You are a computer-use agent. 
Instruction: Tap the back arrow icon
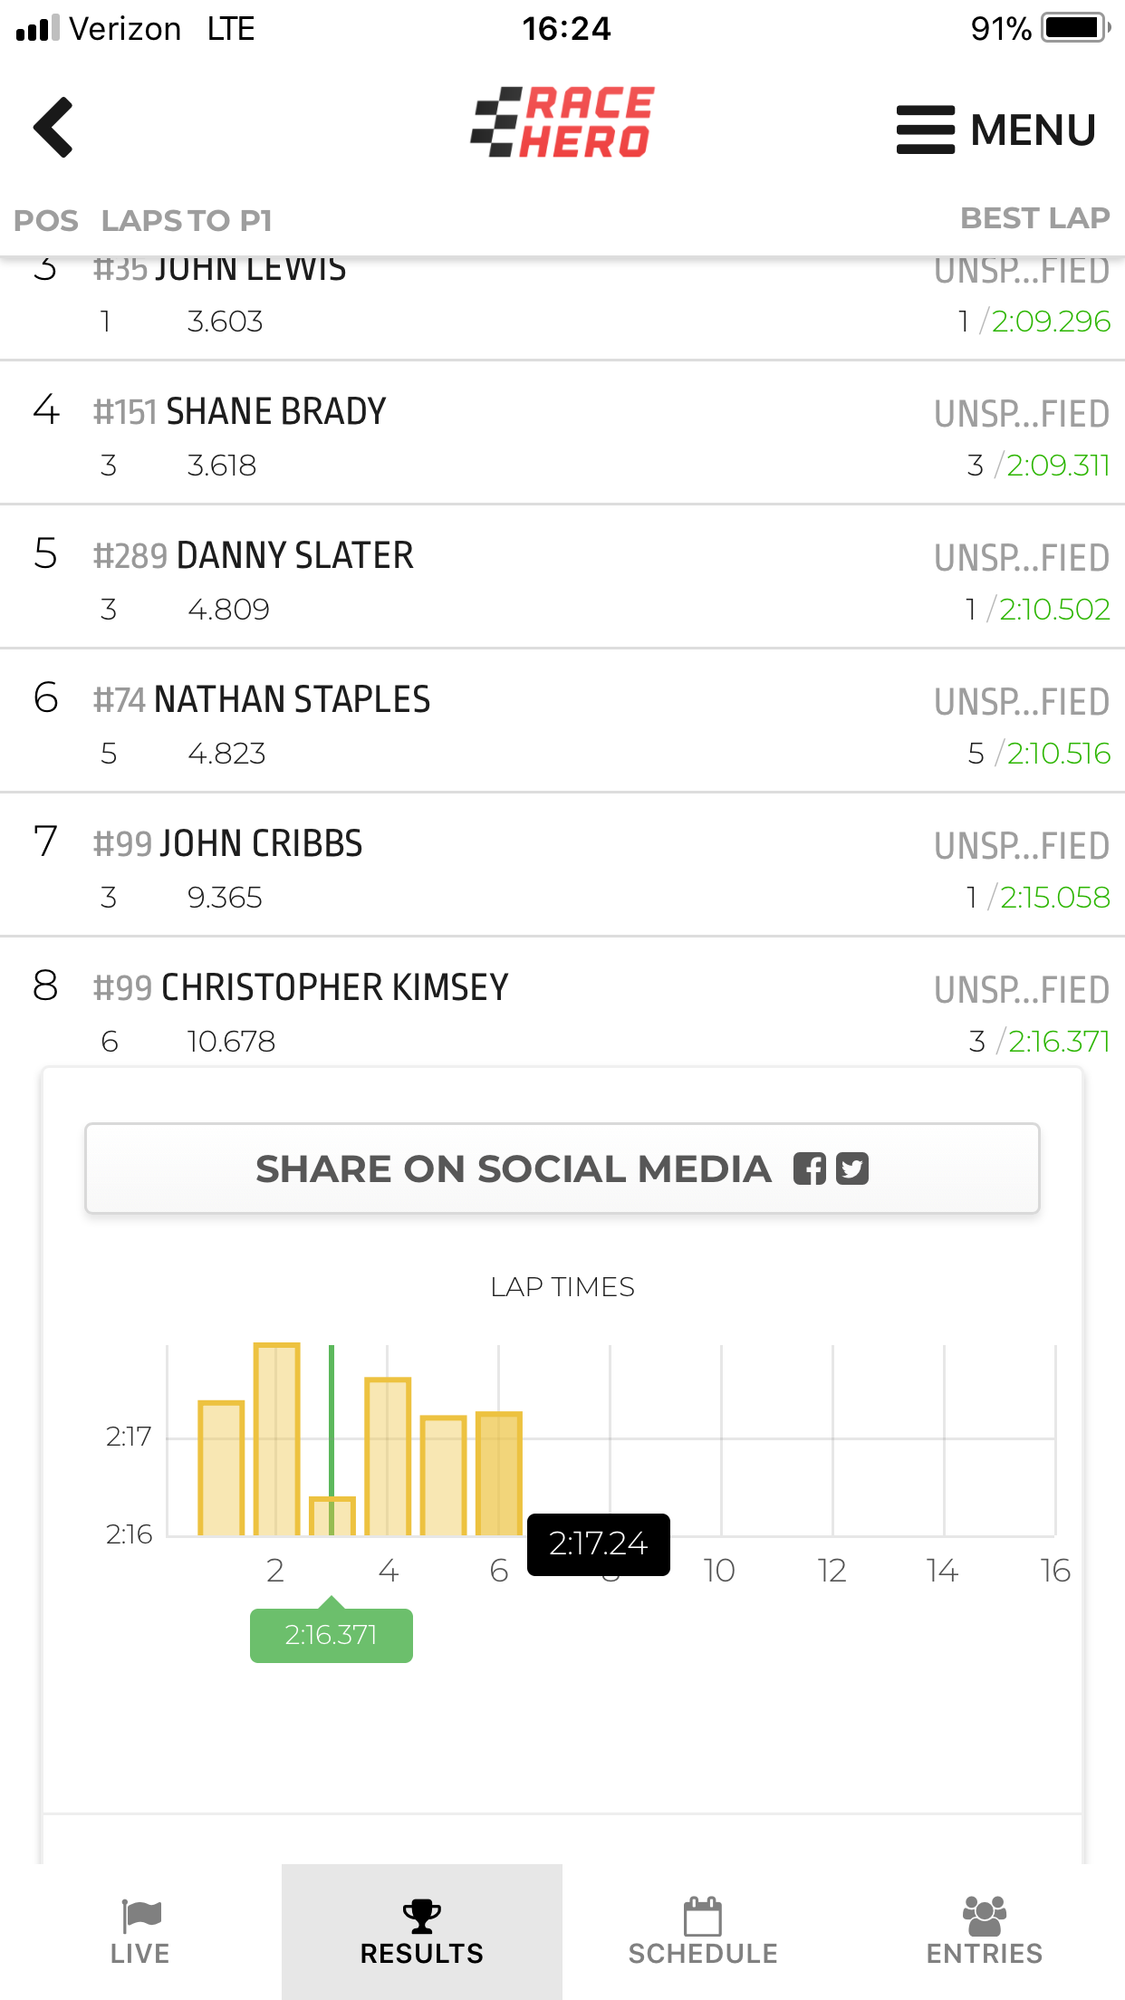54,127
